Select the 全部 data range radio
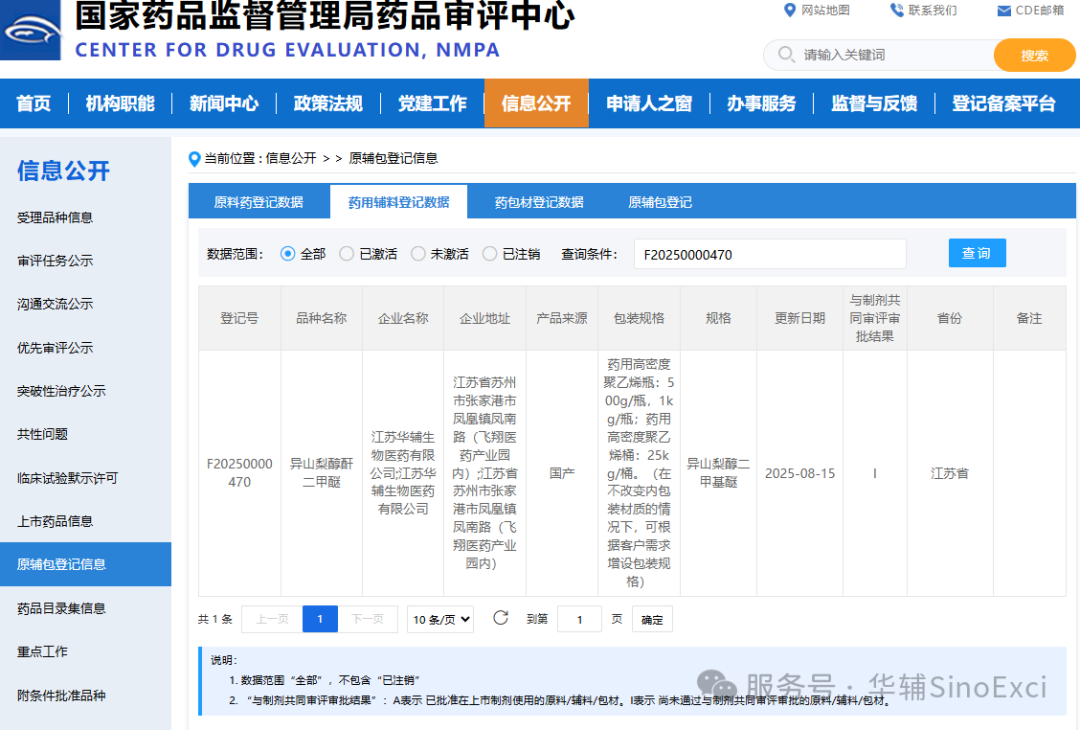Screen dimensions: 1080x730 coord(288,254)
